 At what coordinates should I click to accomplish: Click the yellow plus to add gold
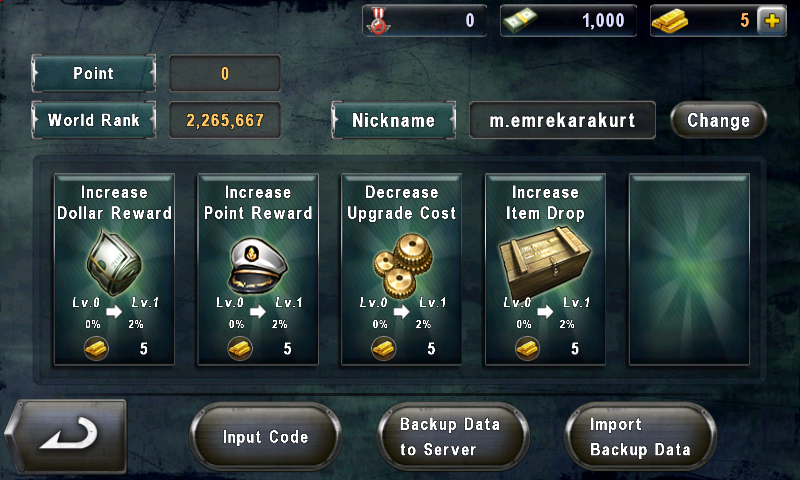[771, 21]
